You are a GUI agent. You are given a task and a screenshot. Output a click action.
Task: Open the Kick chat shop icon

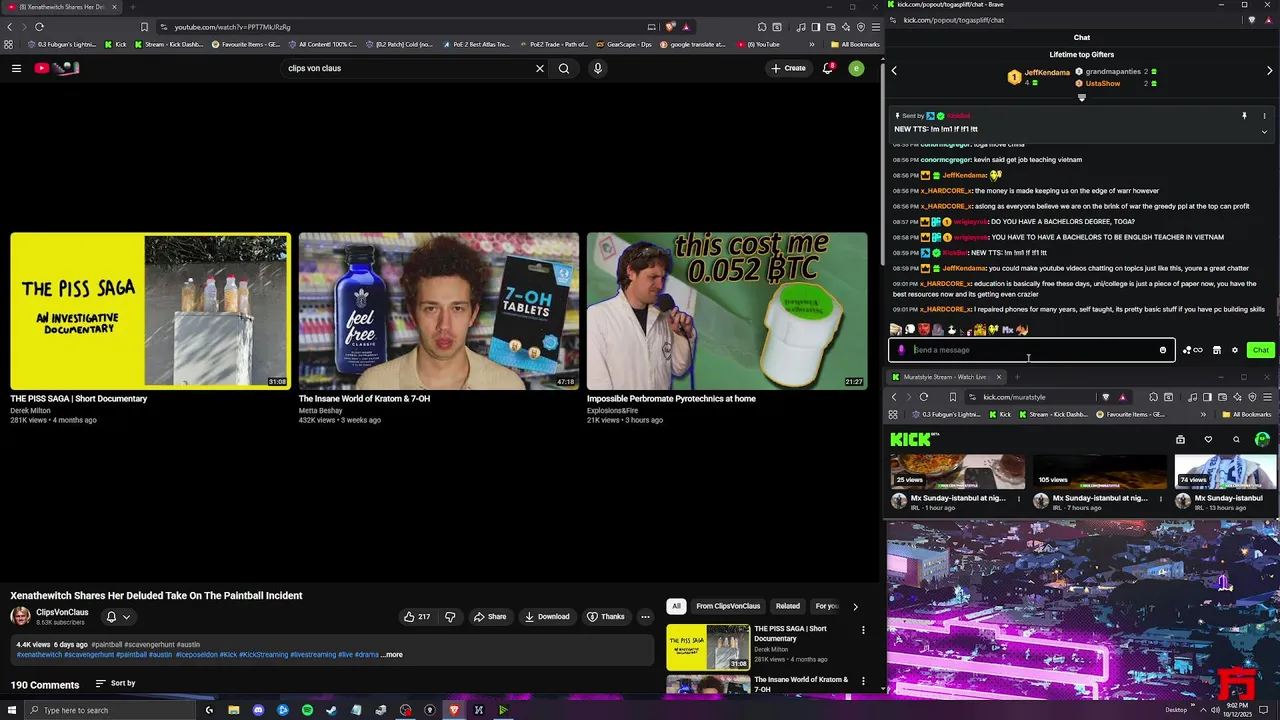[1217, 350]
